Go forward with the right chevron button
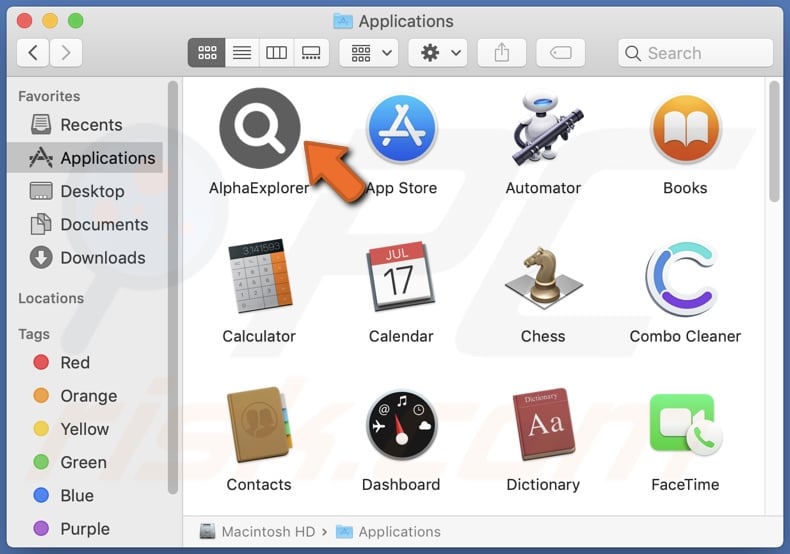 click(65, 52)
